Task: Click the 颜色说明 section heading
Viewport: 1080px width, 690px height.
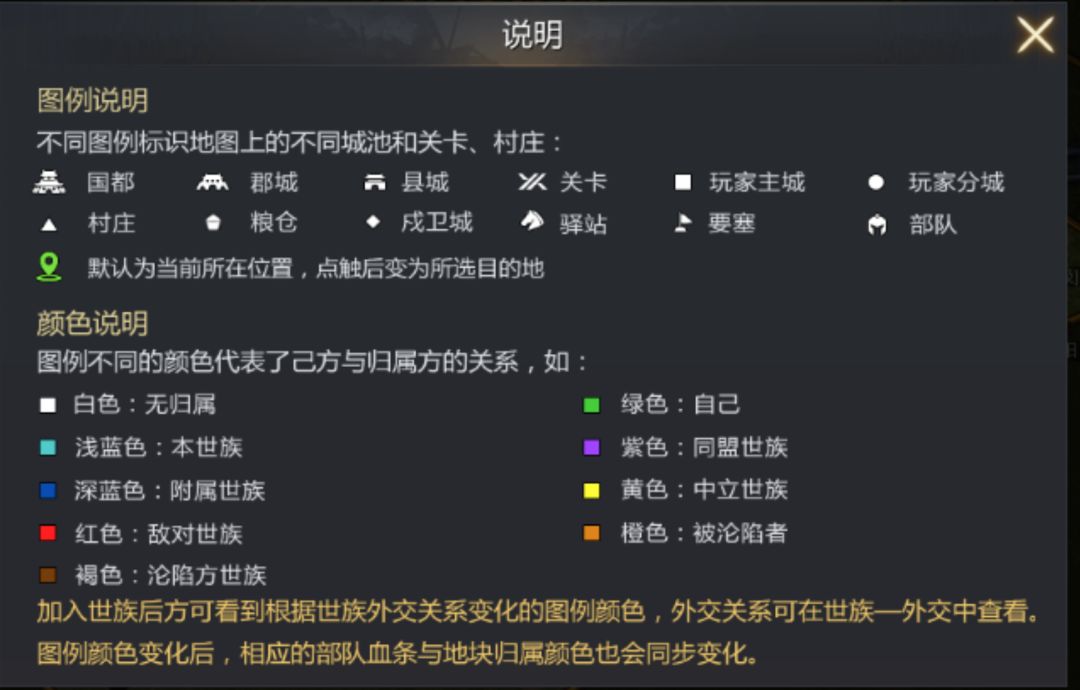Action: [x=92, y=323]
